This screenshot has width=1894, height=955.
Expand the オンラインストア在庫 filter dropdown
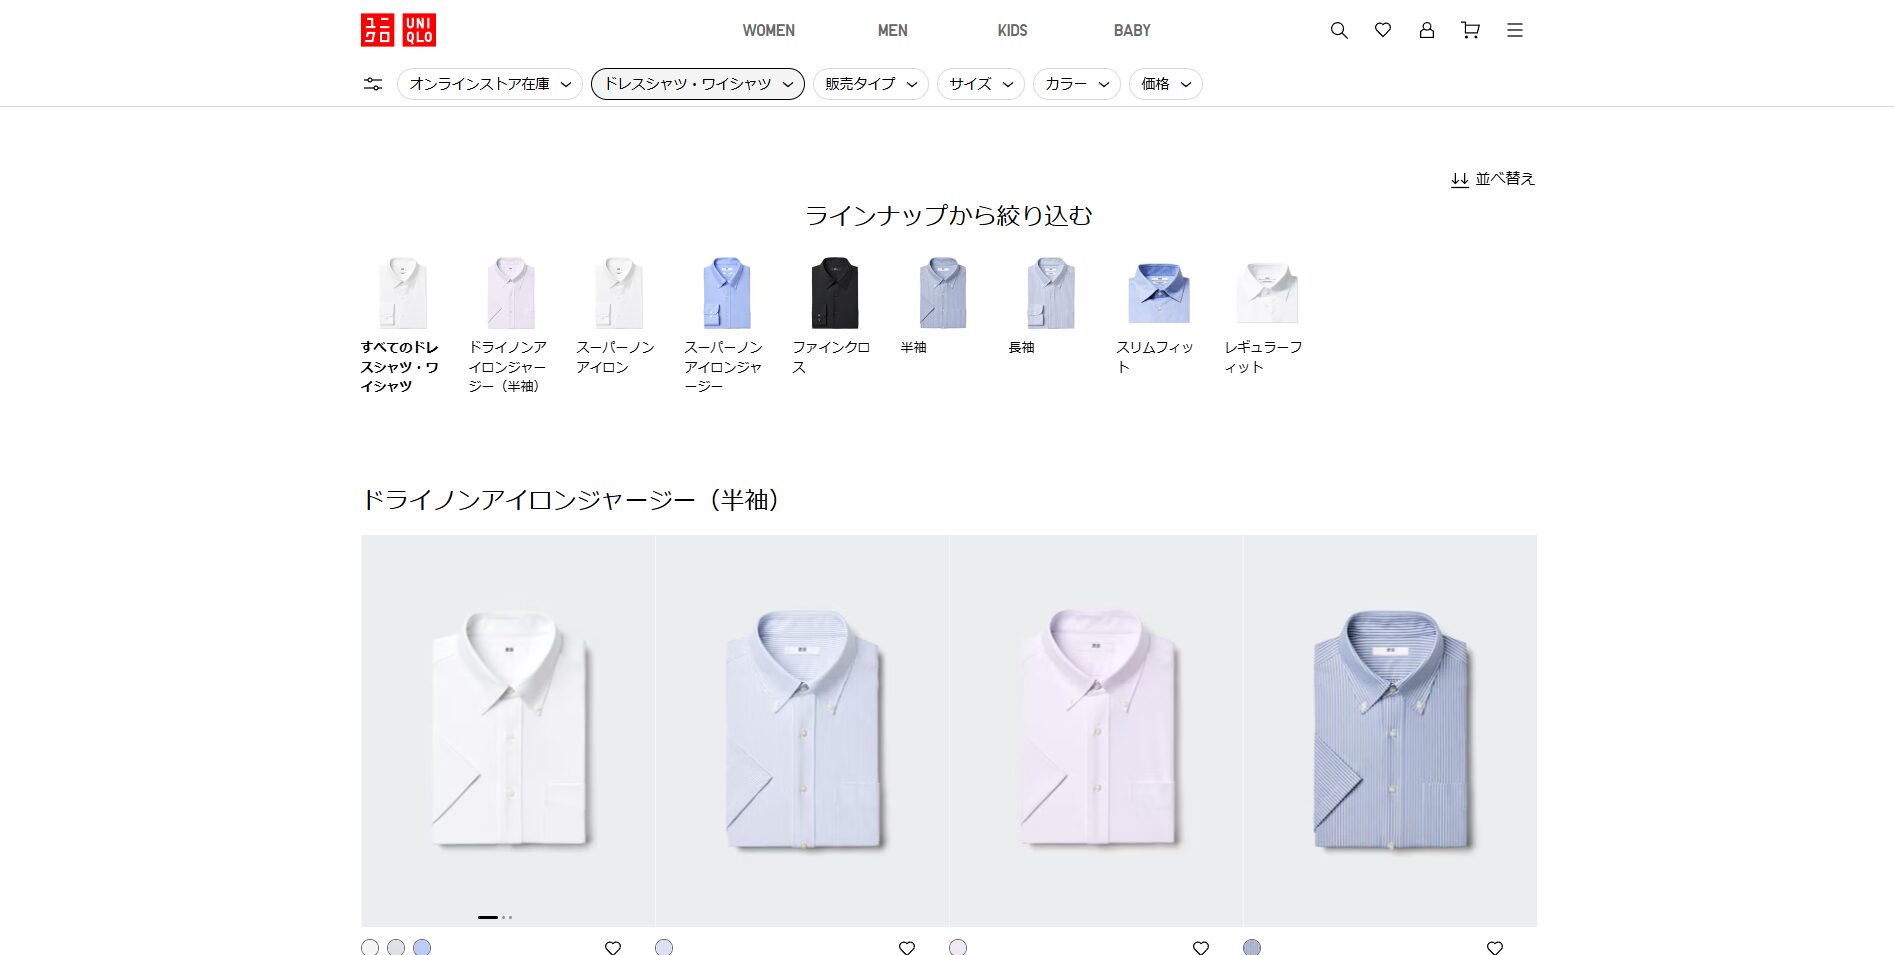(490, 84)
